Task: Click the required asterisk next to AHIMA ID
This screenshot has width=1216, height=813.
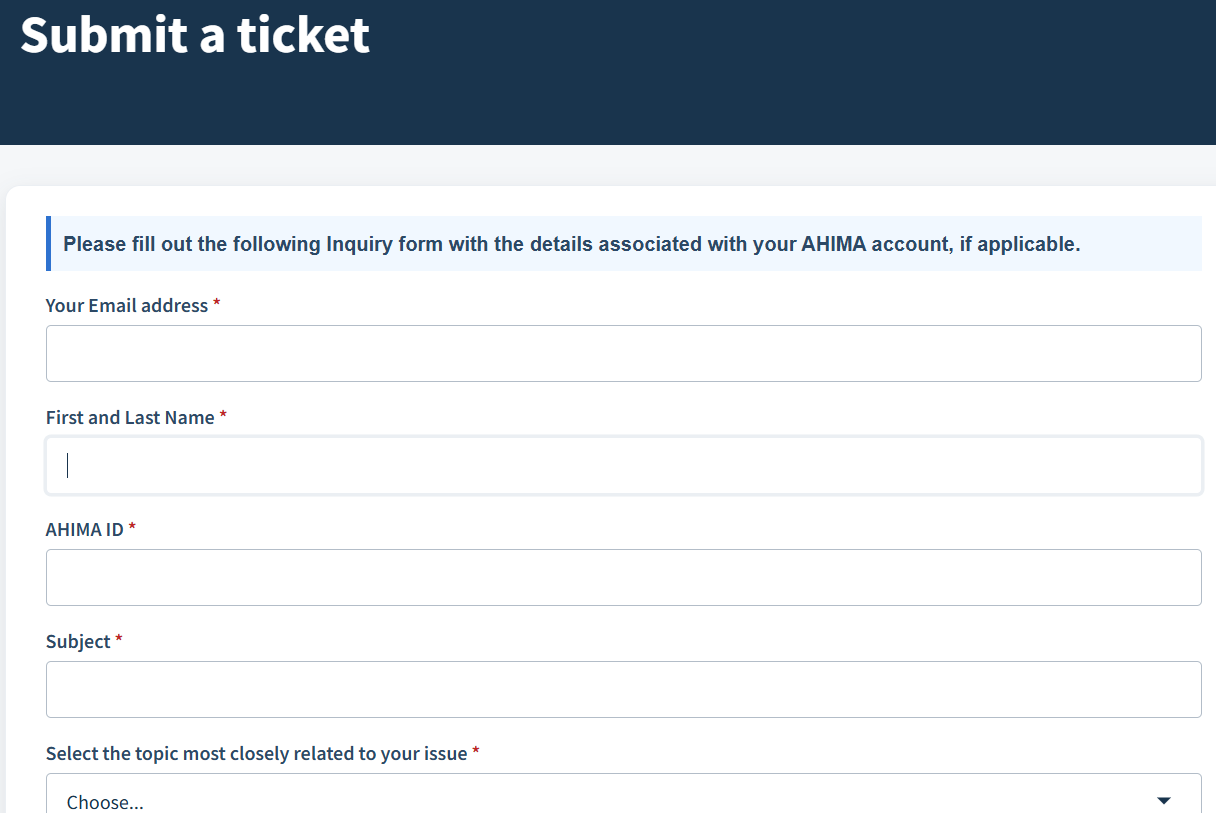Action: (x=132, y=528)
